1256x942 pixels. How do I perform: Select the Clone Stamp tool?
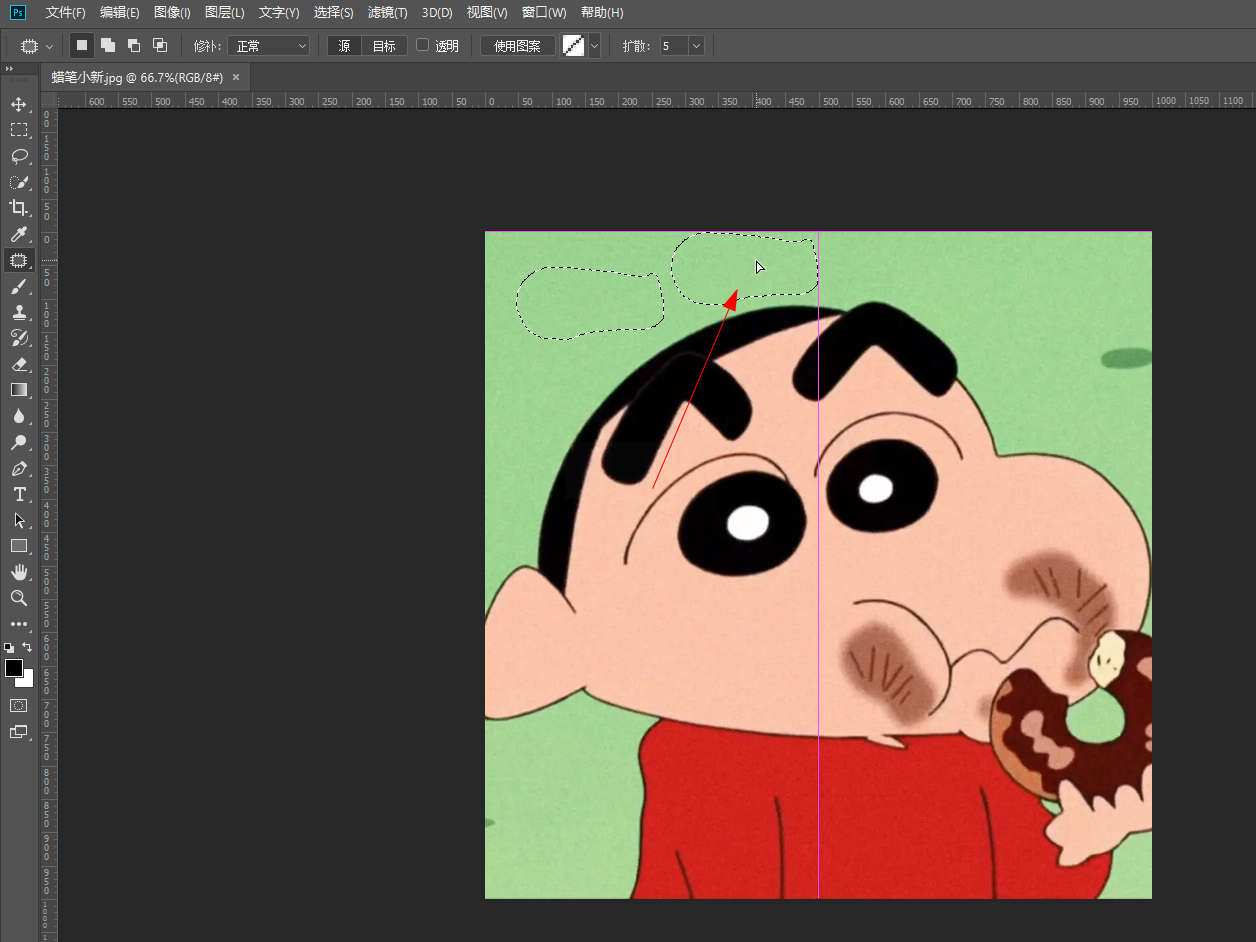(19, 312)
